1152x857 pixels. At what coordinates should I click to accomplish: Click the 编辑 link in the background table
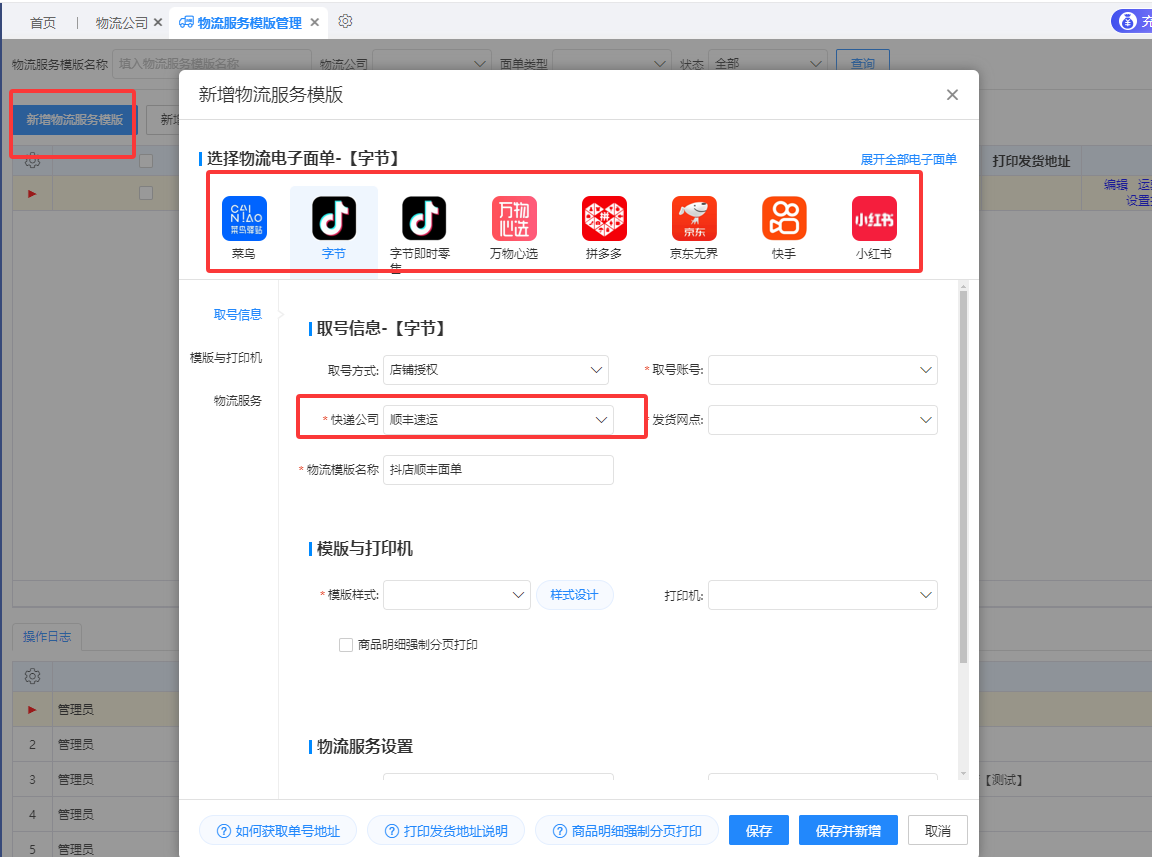[1115, 184]
